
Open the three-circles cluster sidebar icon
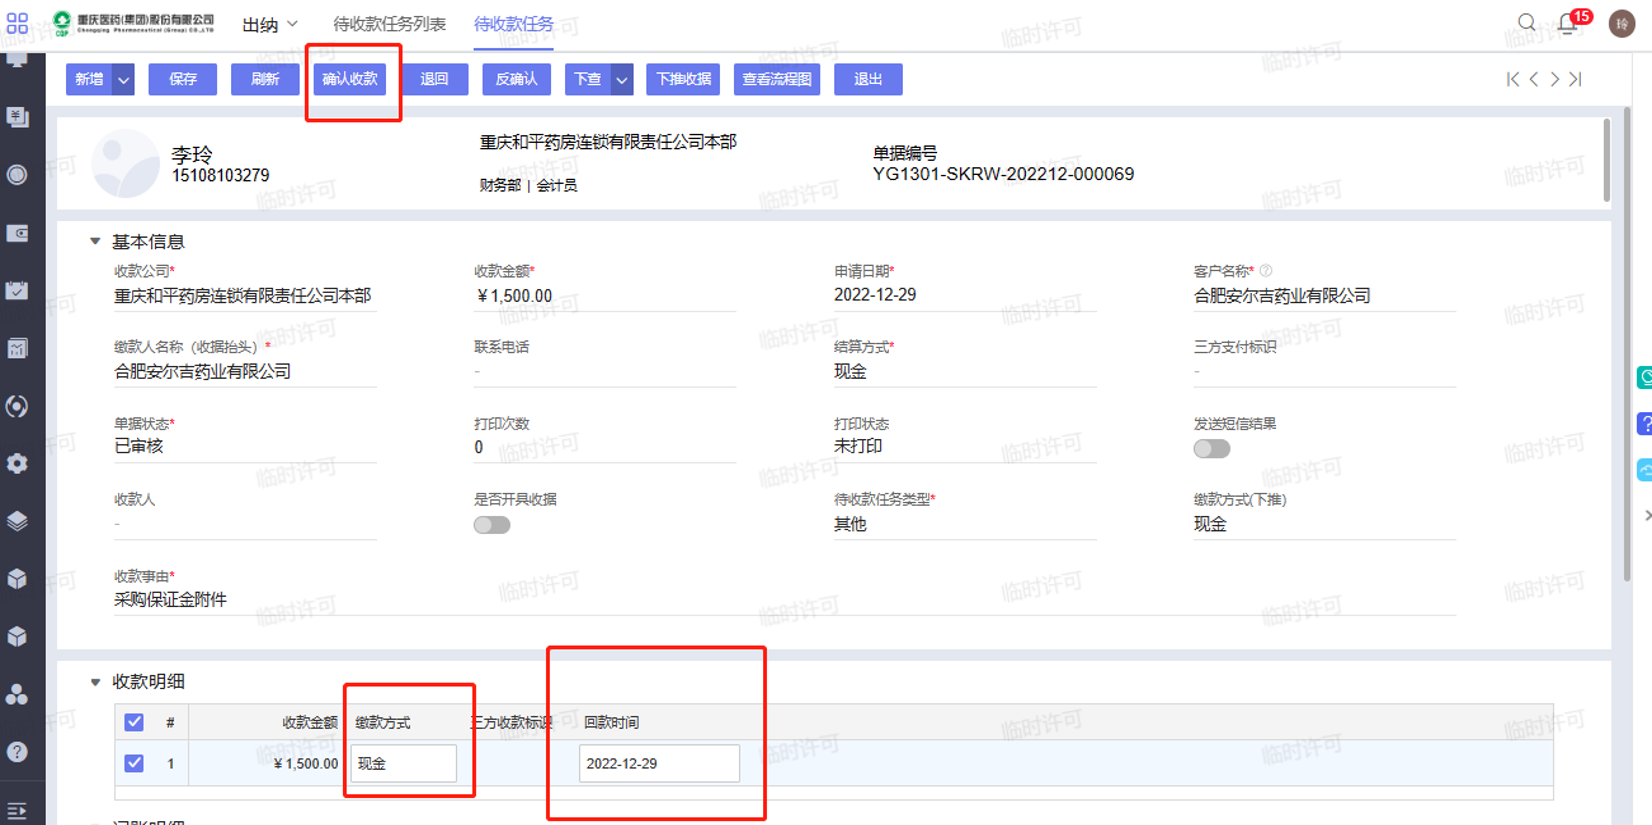pyautogui.click(x=17, y=694)
